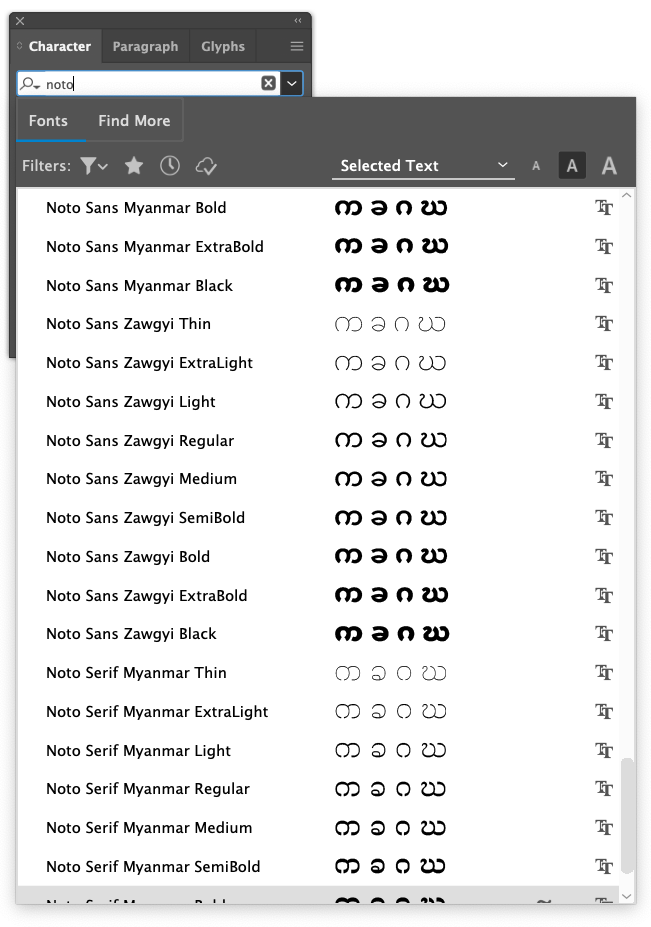The width and height of the screenshot is (651, 927).
Task: Click the scroll up arrow of font list
Action: [x=627, y=195]
